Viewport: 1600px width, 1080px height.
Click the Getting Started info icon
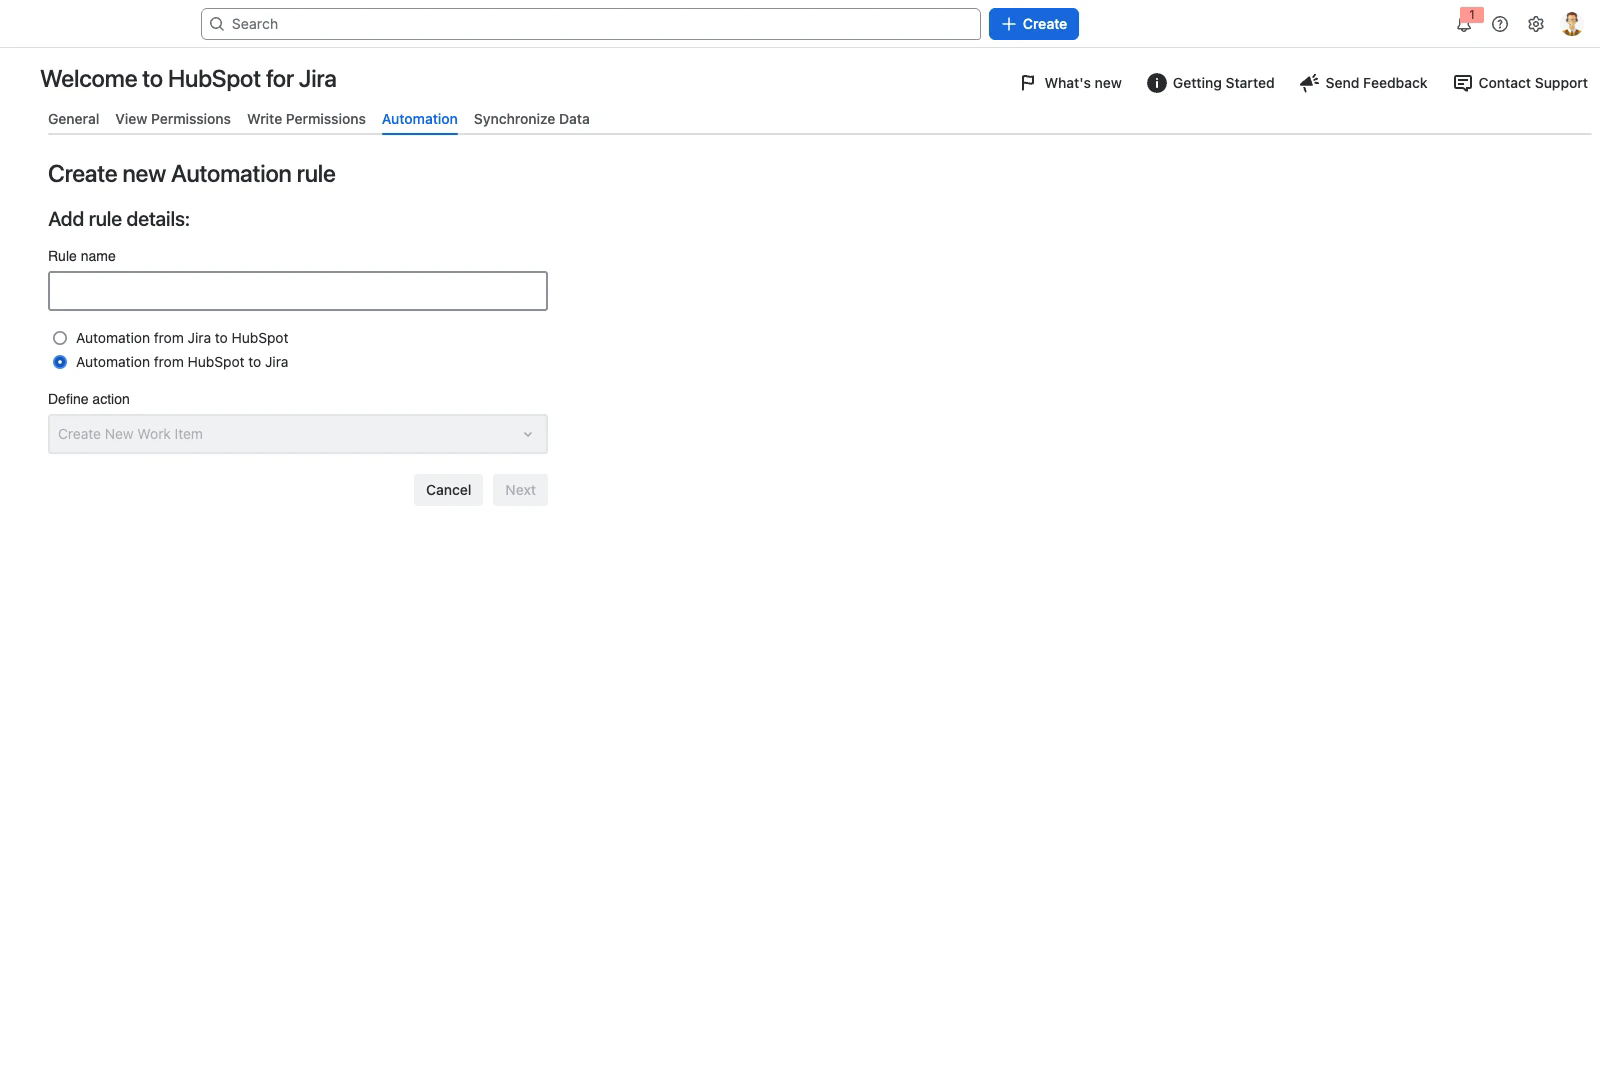tap(1156, 83)
